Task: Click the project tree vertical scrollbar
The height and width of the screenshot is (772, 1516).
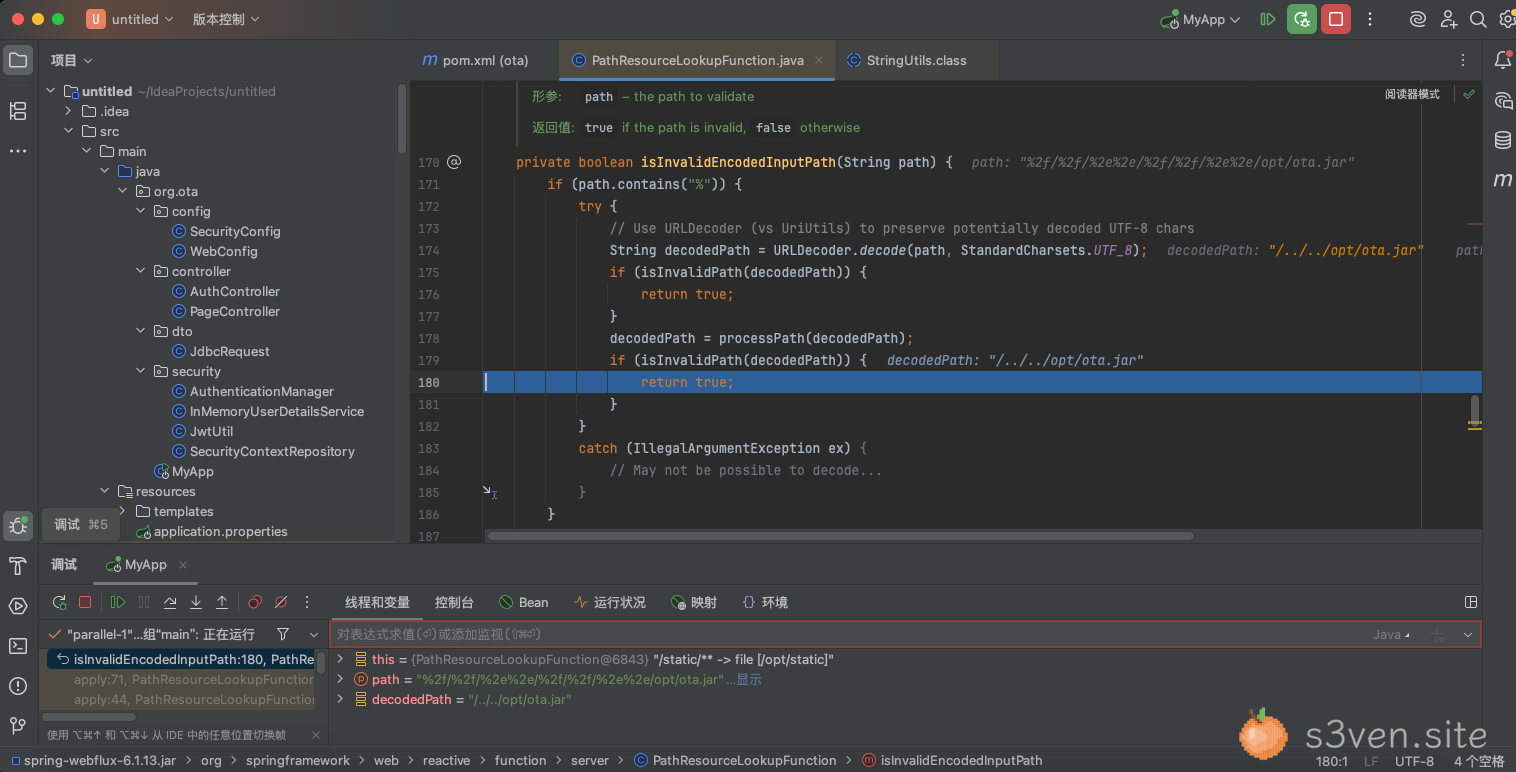Action: pos(402,119)
